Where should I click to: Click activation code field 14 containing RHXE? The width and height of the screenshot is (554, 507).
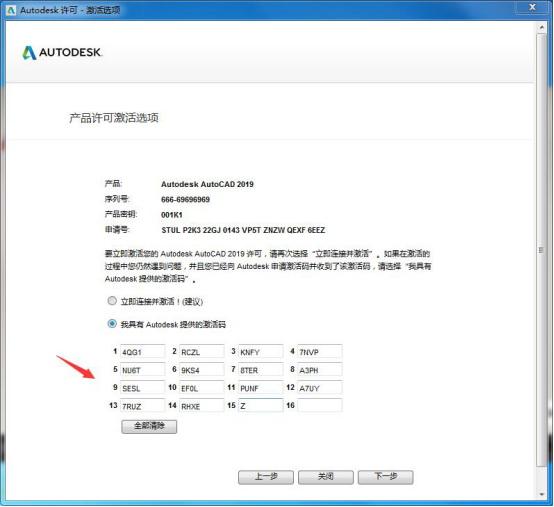point(202,406)
